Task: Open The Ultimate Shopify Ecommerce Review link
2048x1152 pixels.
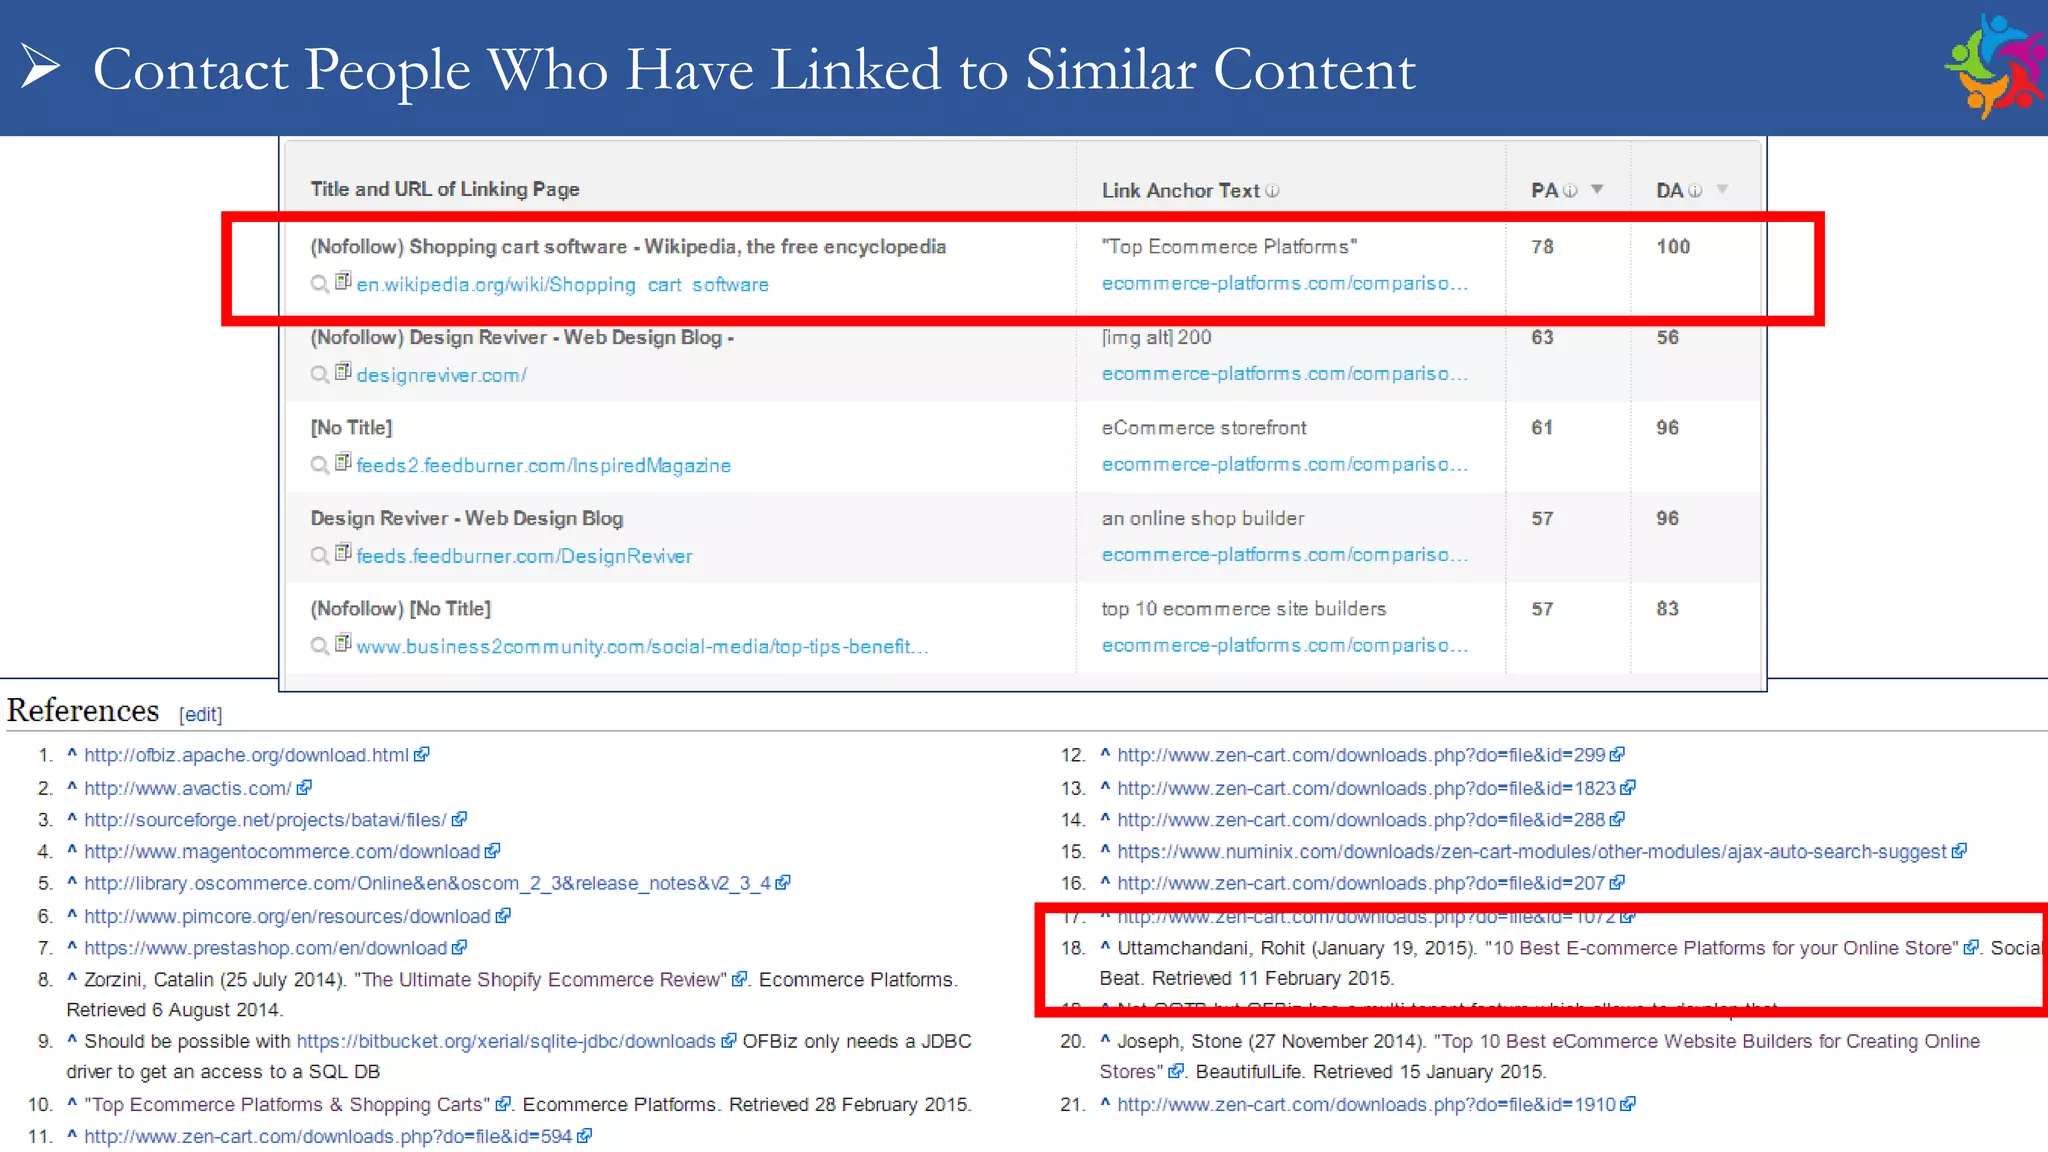Action: pos(541,980)
